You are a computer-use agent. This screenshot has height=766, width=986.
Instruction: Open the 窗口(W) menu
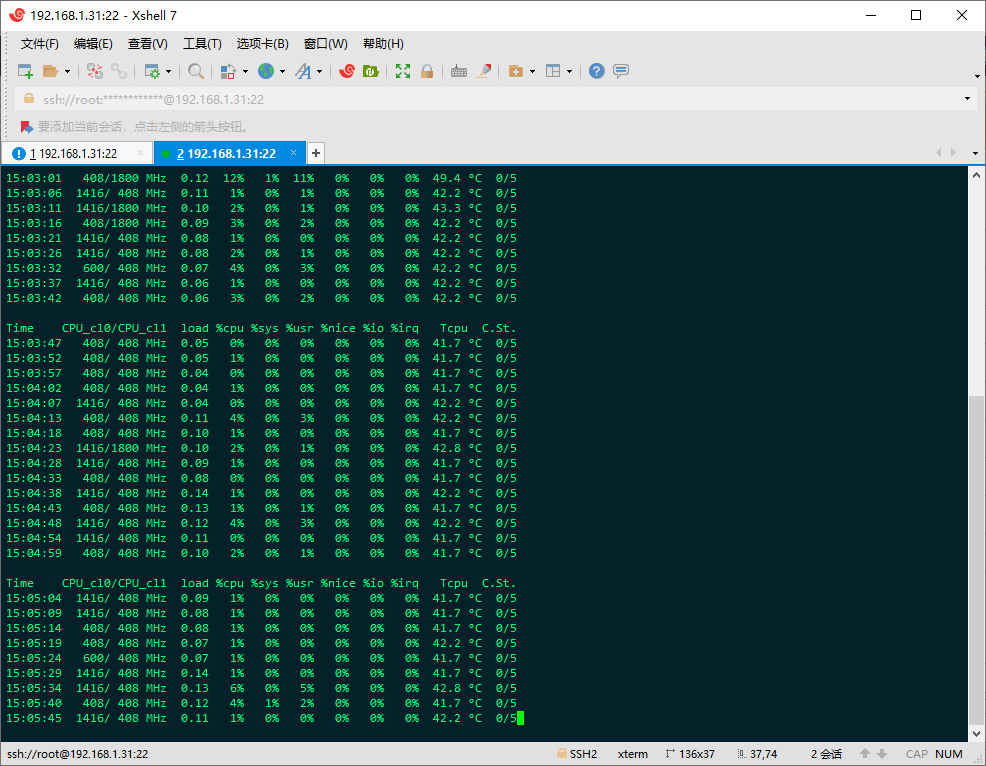click(x=326, y=43)
